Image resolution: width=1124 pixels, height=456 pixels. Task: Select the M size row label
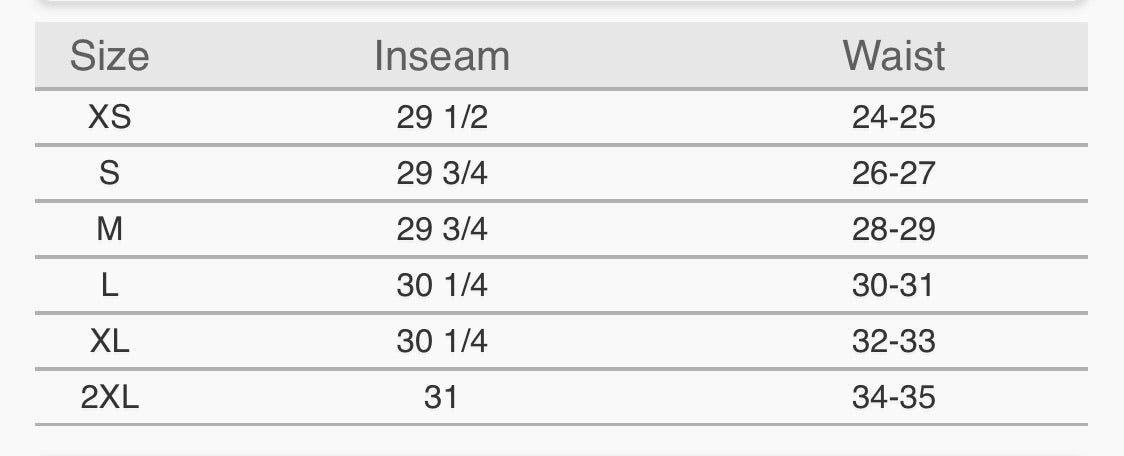(x=109, y=230)
